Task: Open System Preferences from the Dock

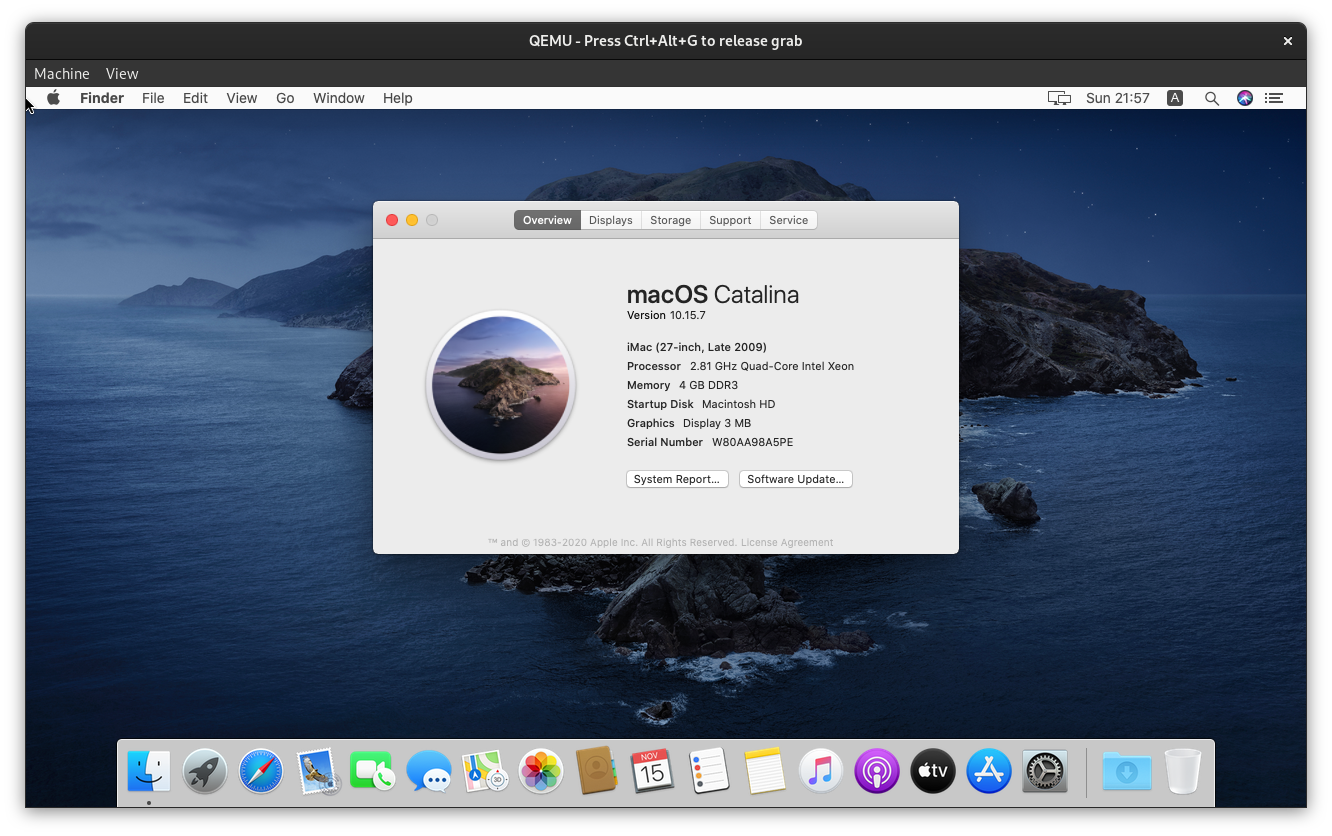Action: pos(1044,771)
